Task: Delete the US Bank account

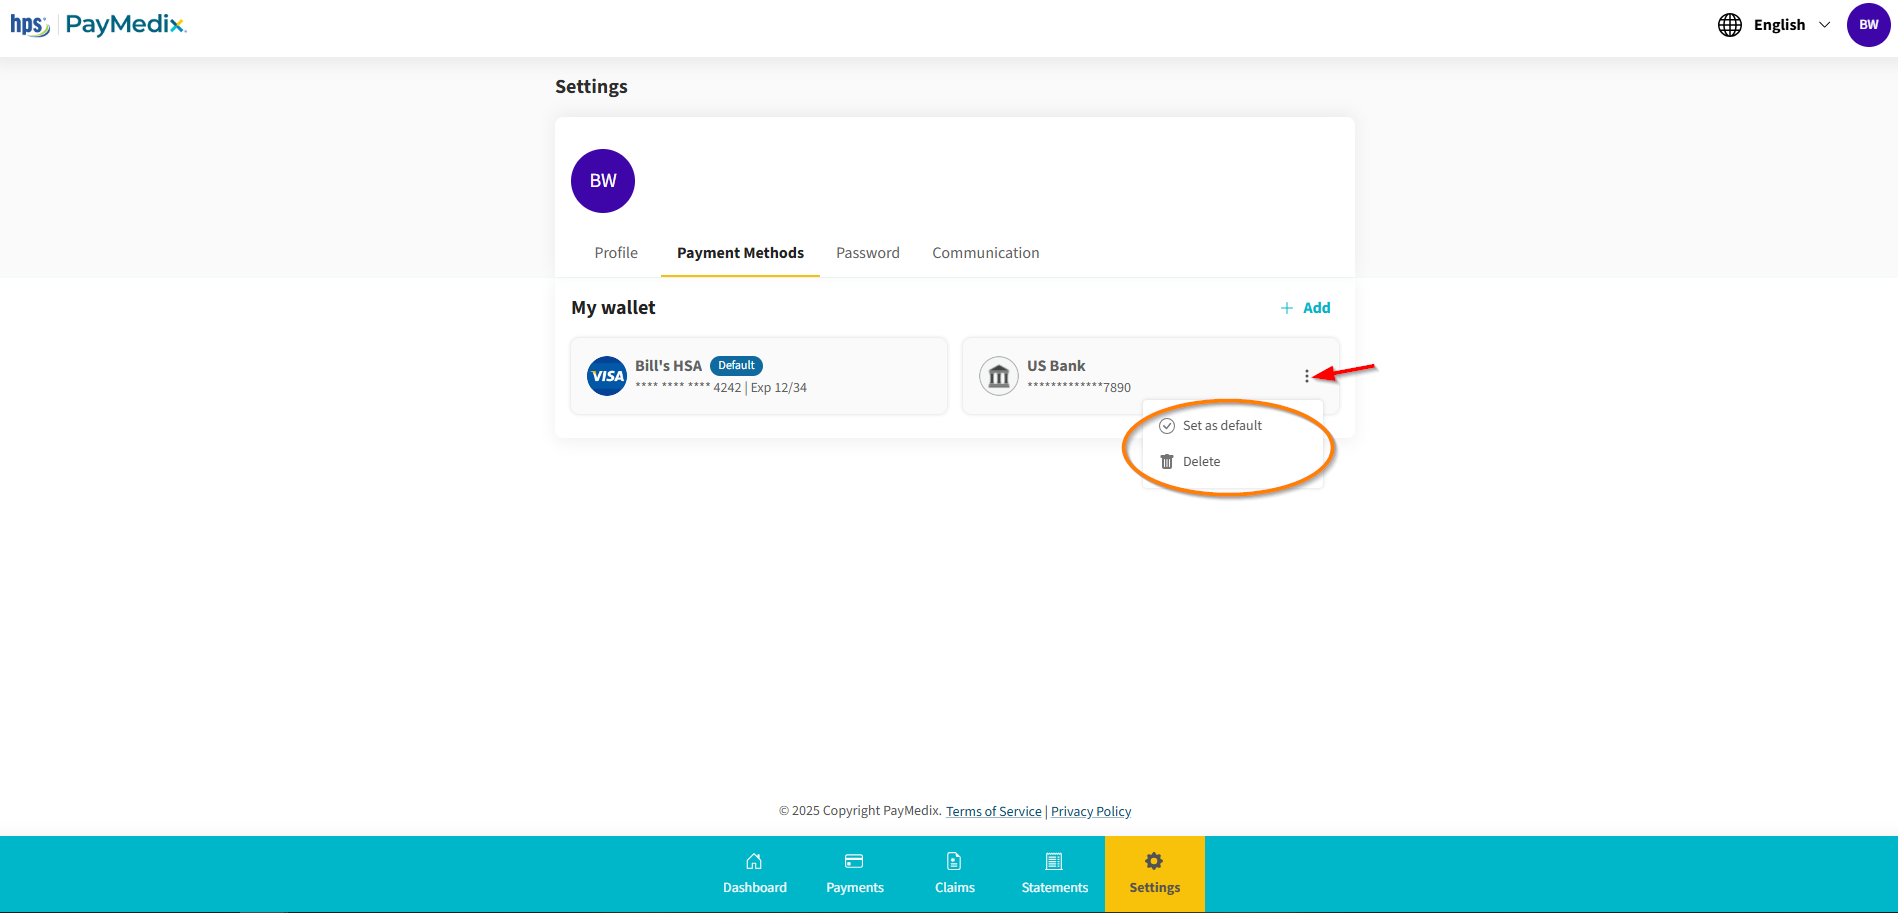Action: pyautogui.click(x=1200, y=462)
